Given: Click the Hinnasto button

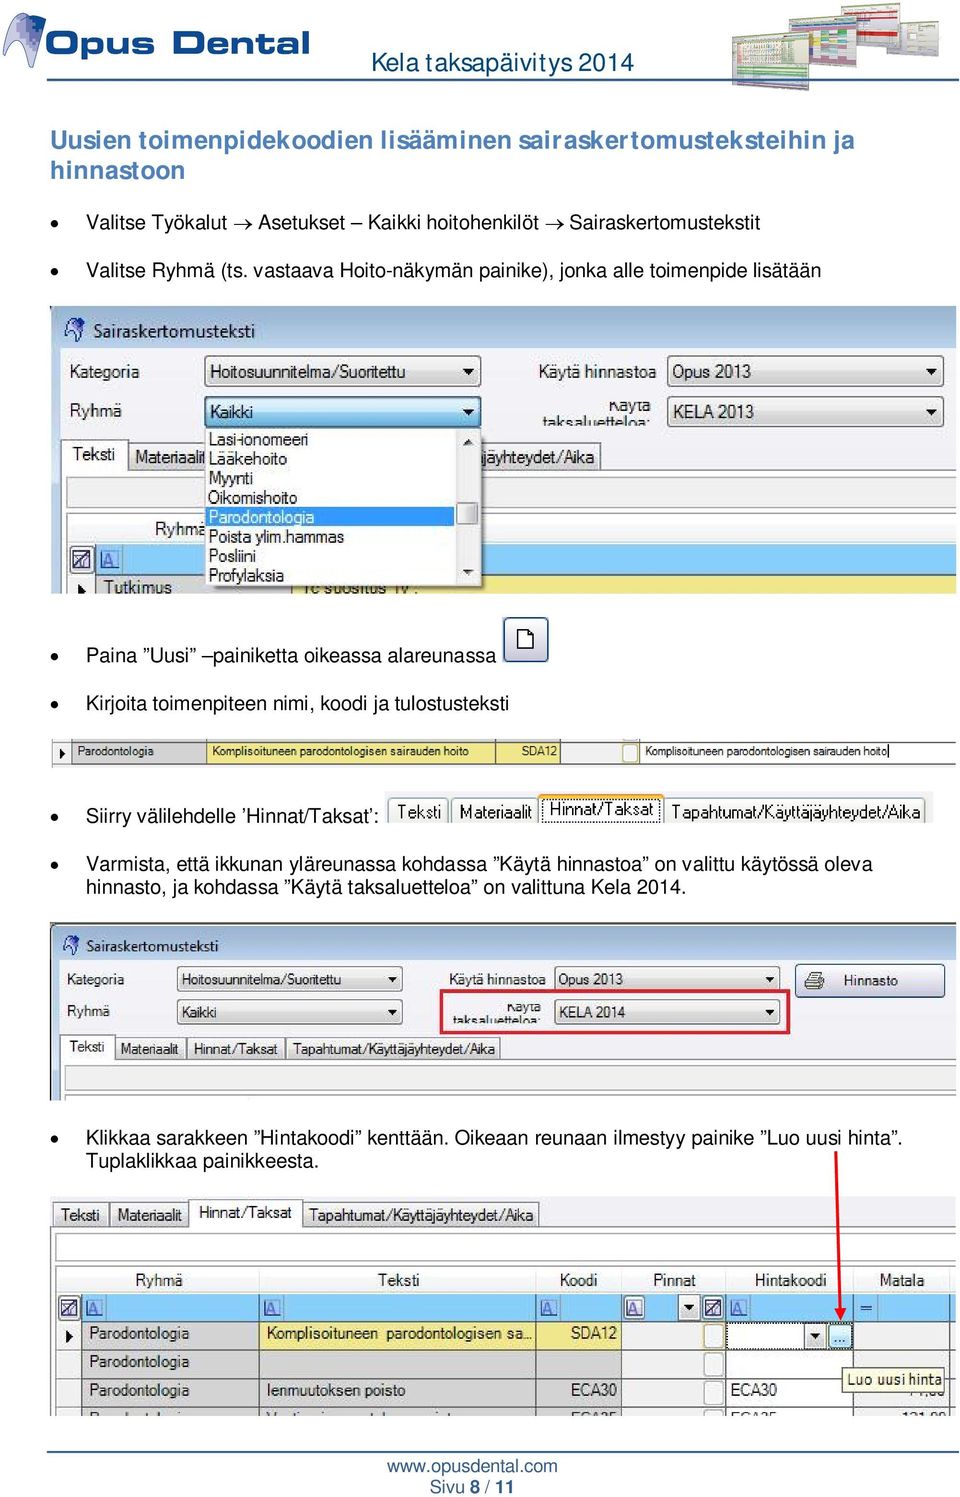Looking at the screenshot, I should tap(870, 980).
